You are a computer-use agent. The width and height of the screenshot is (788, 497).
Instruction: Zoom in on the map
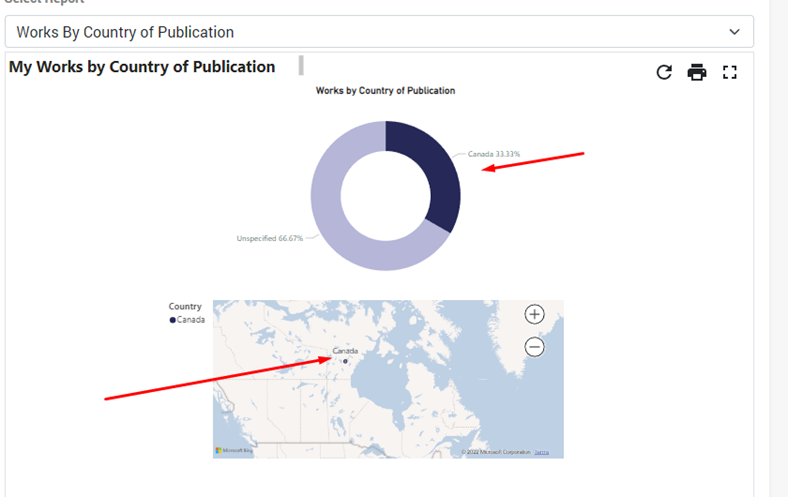[x=535, y=314]
